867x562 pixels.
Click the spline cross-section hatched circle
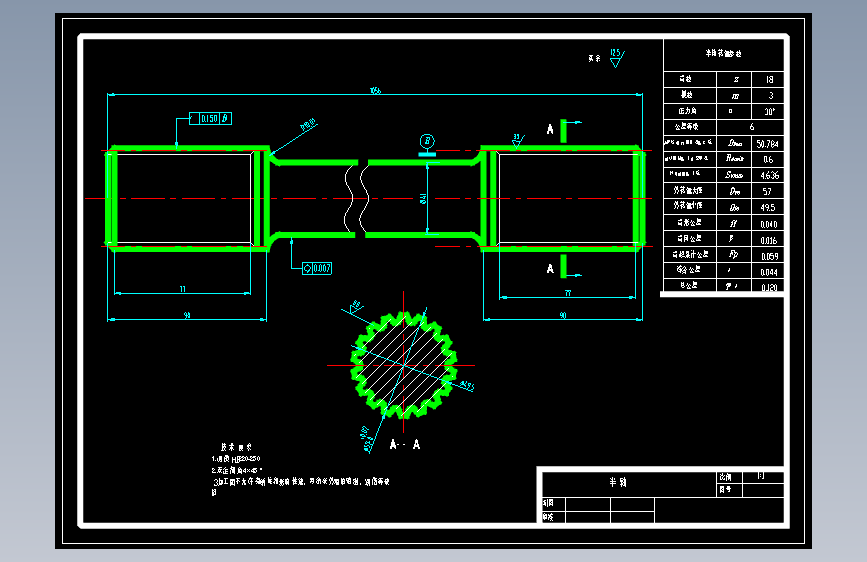click(404, 365)
